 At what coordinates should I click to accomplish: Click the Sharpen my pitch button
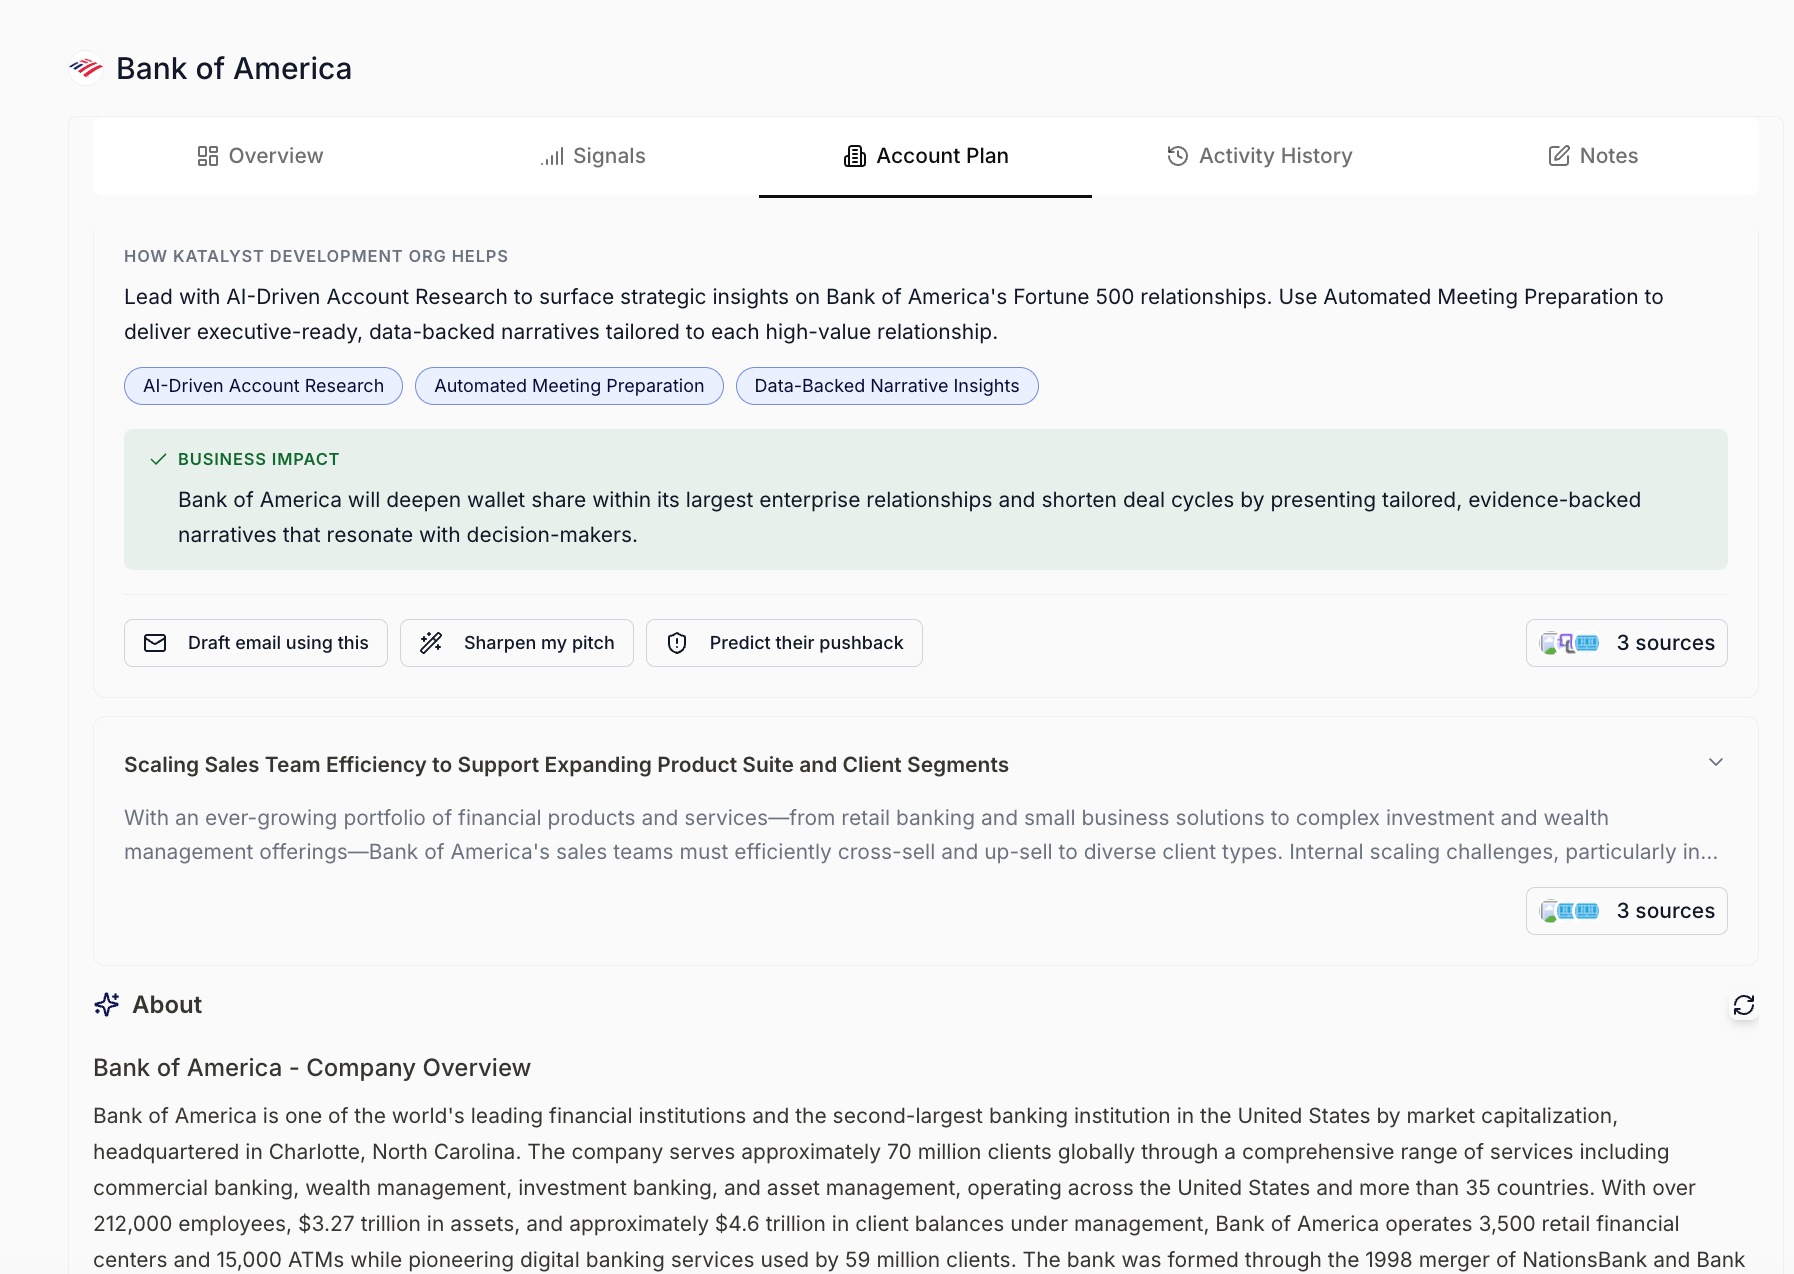coord(517,643)
